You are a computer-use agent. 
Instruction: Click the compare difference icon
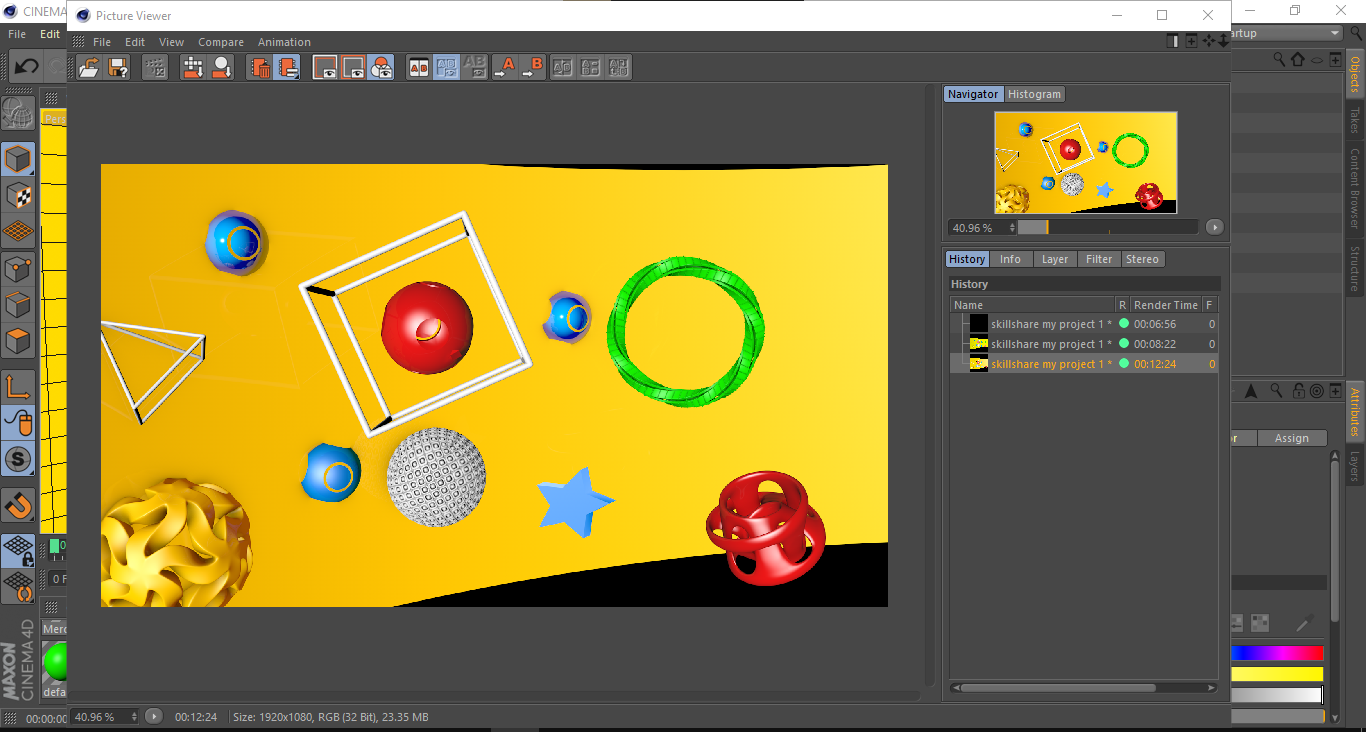pyautogui.click(x=591, y=67)
